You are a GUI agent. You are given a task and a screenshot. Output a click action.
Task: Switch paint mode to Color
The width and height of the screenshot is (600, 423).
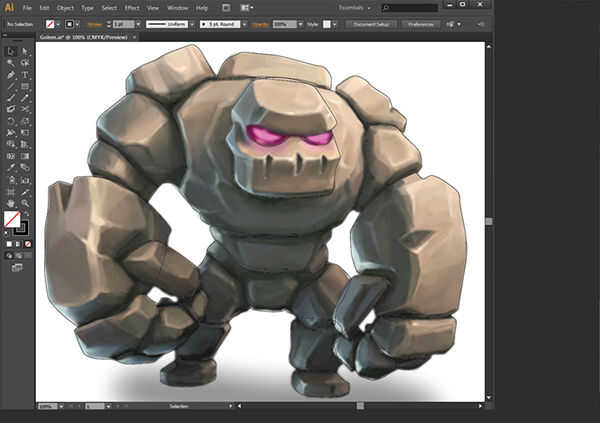click(9, 244)
